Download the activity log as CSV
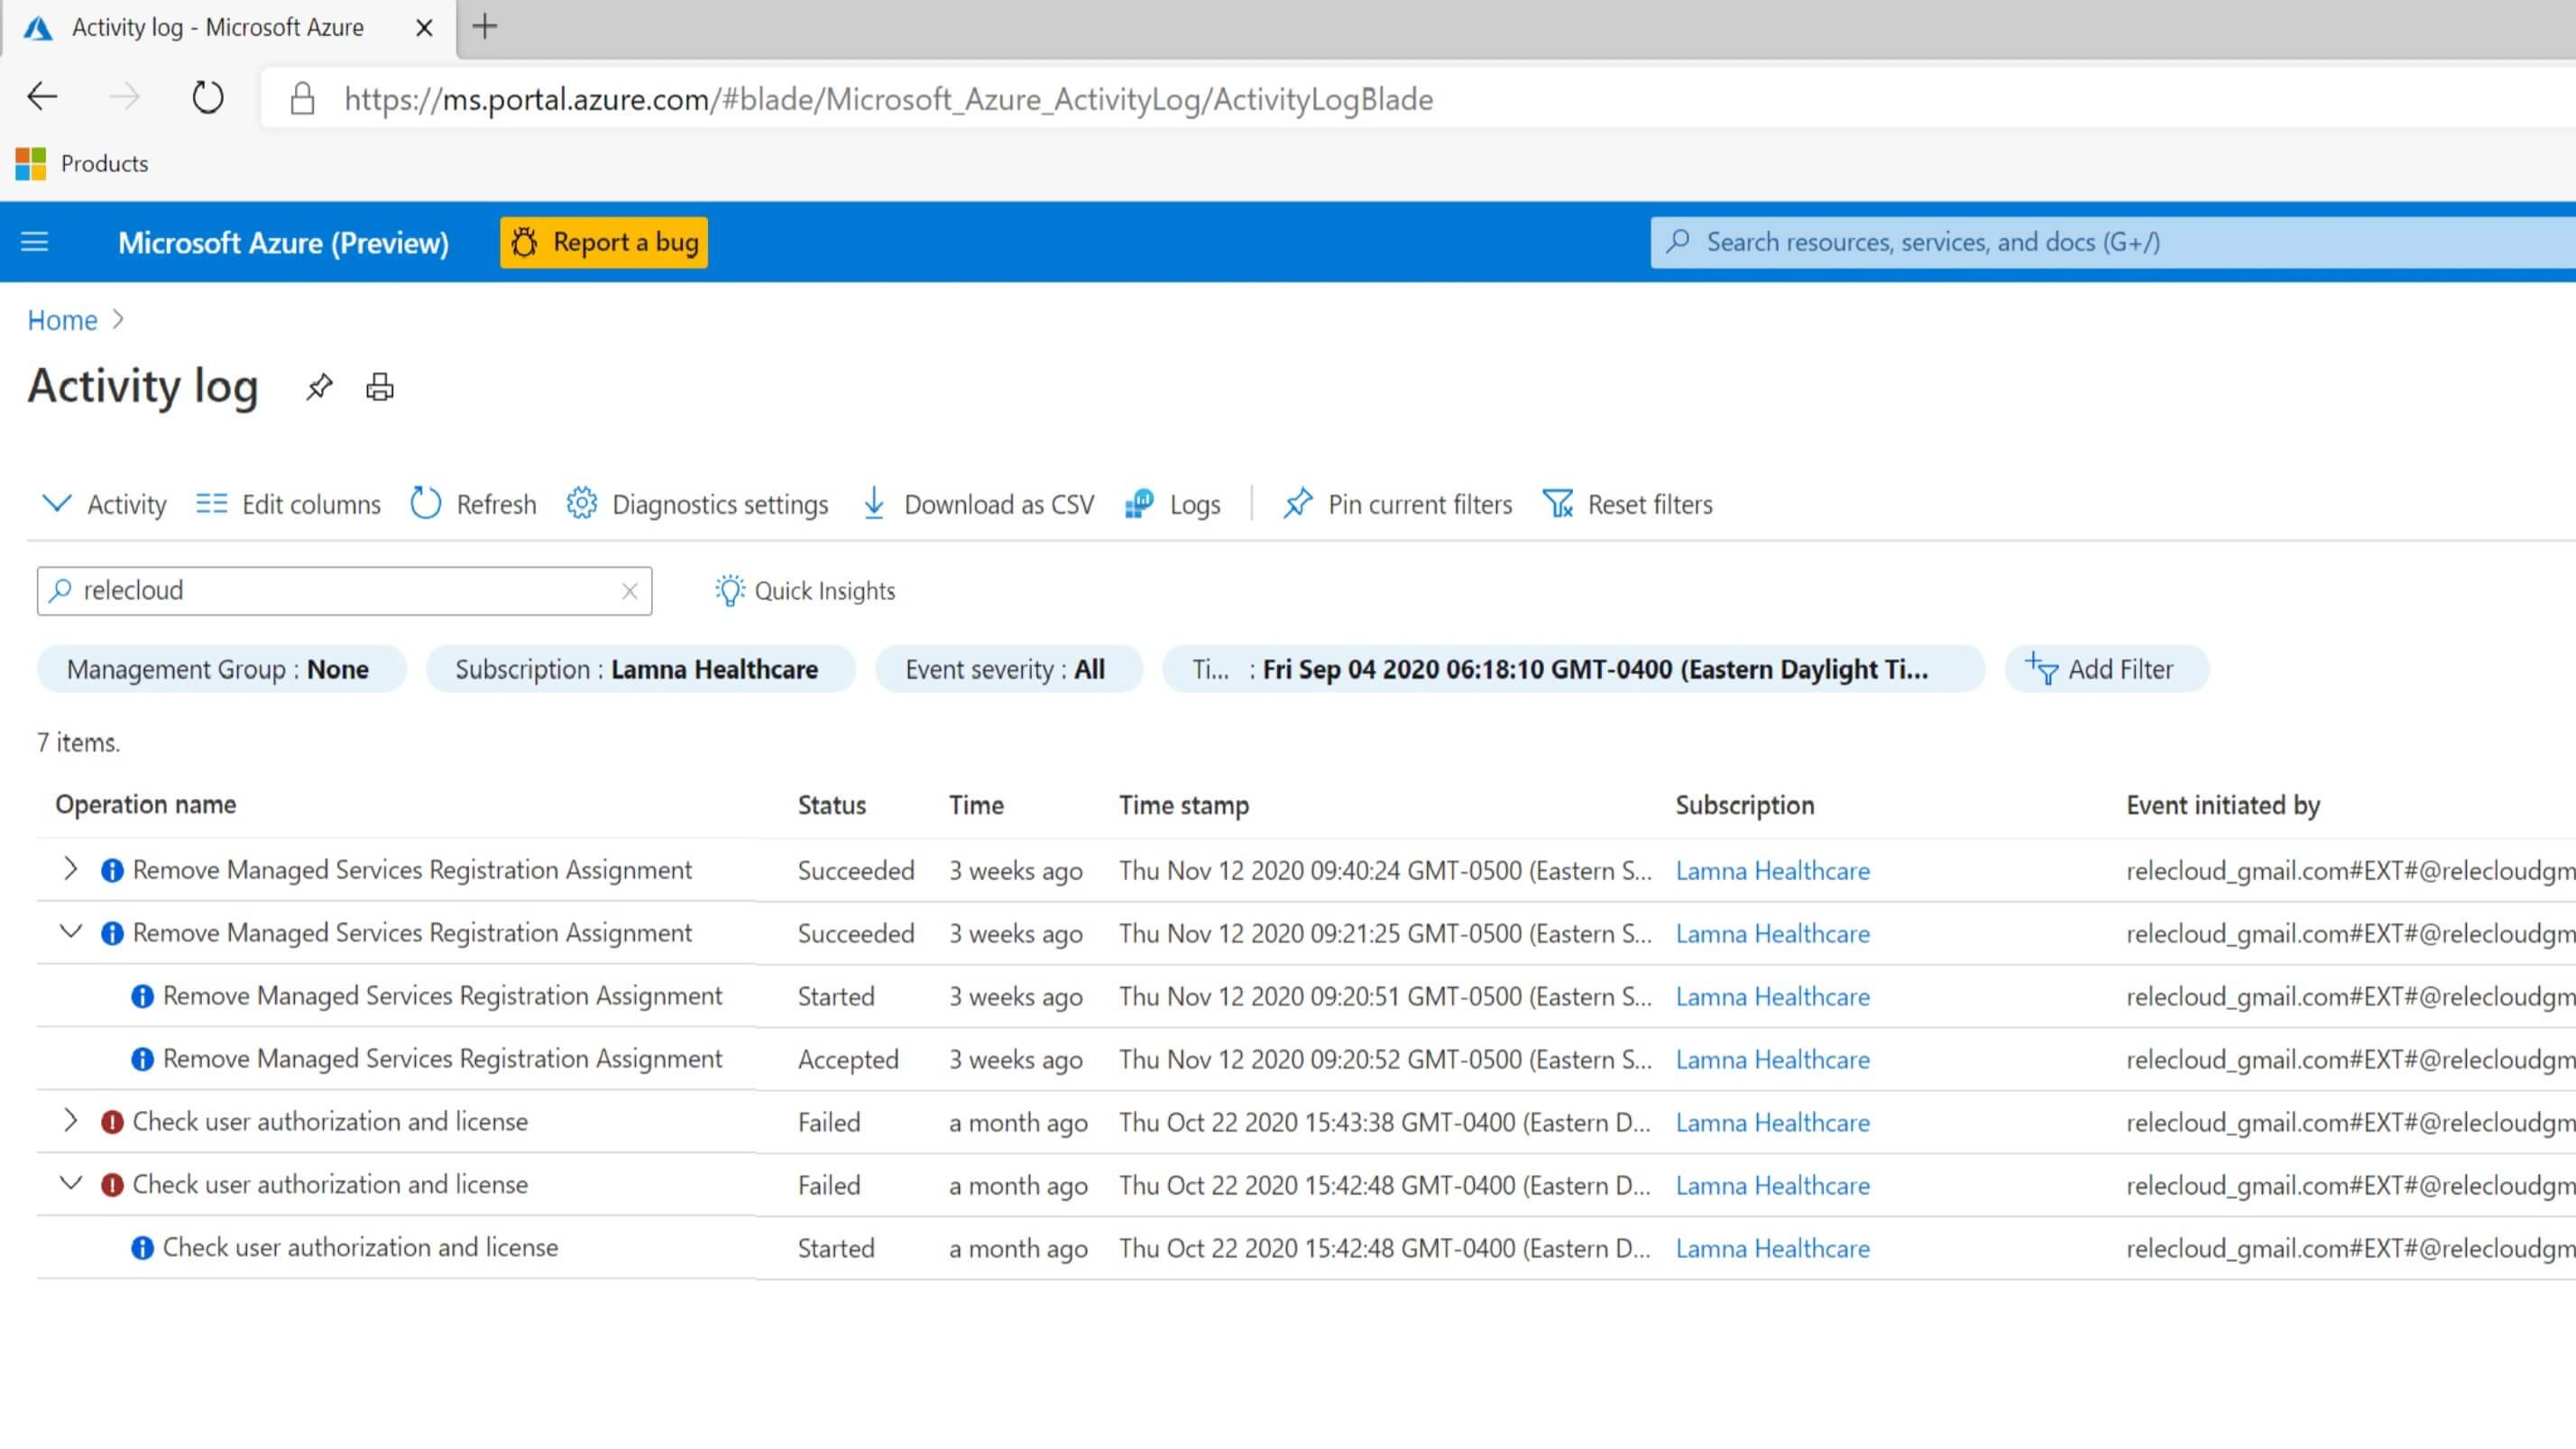 coord(978,504)
